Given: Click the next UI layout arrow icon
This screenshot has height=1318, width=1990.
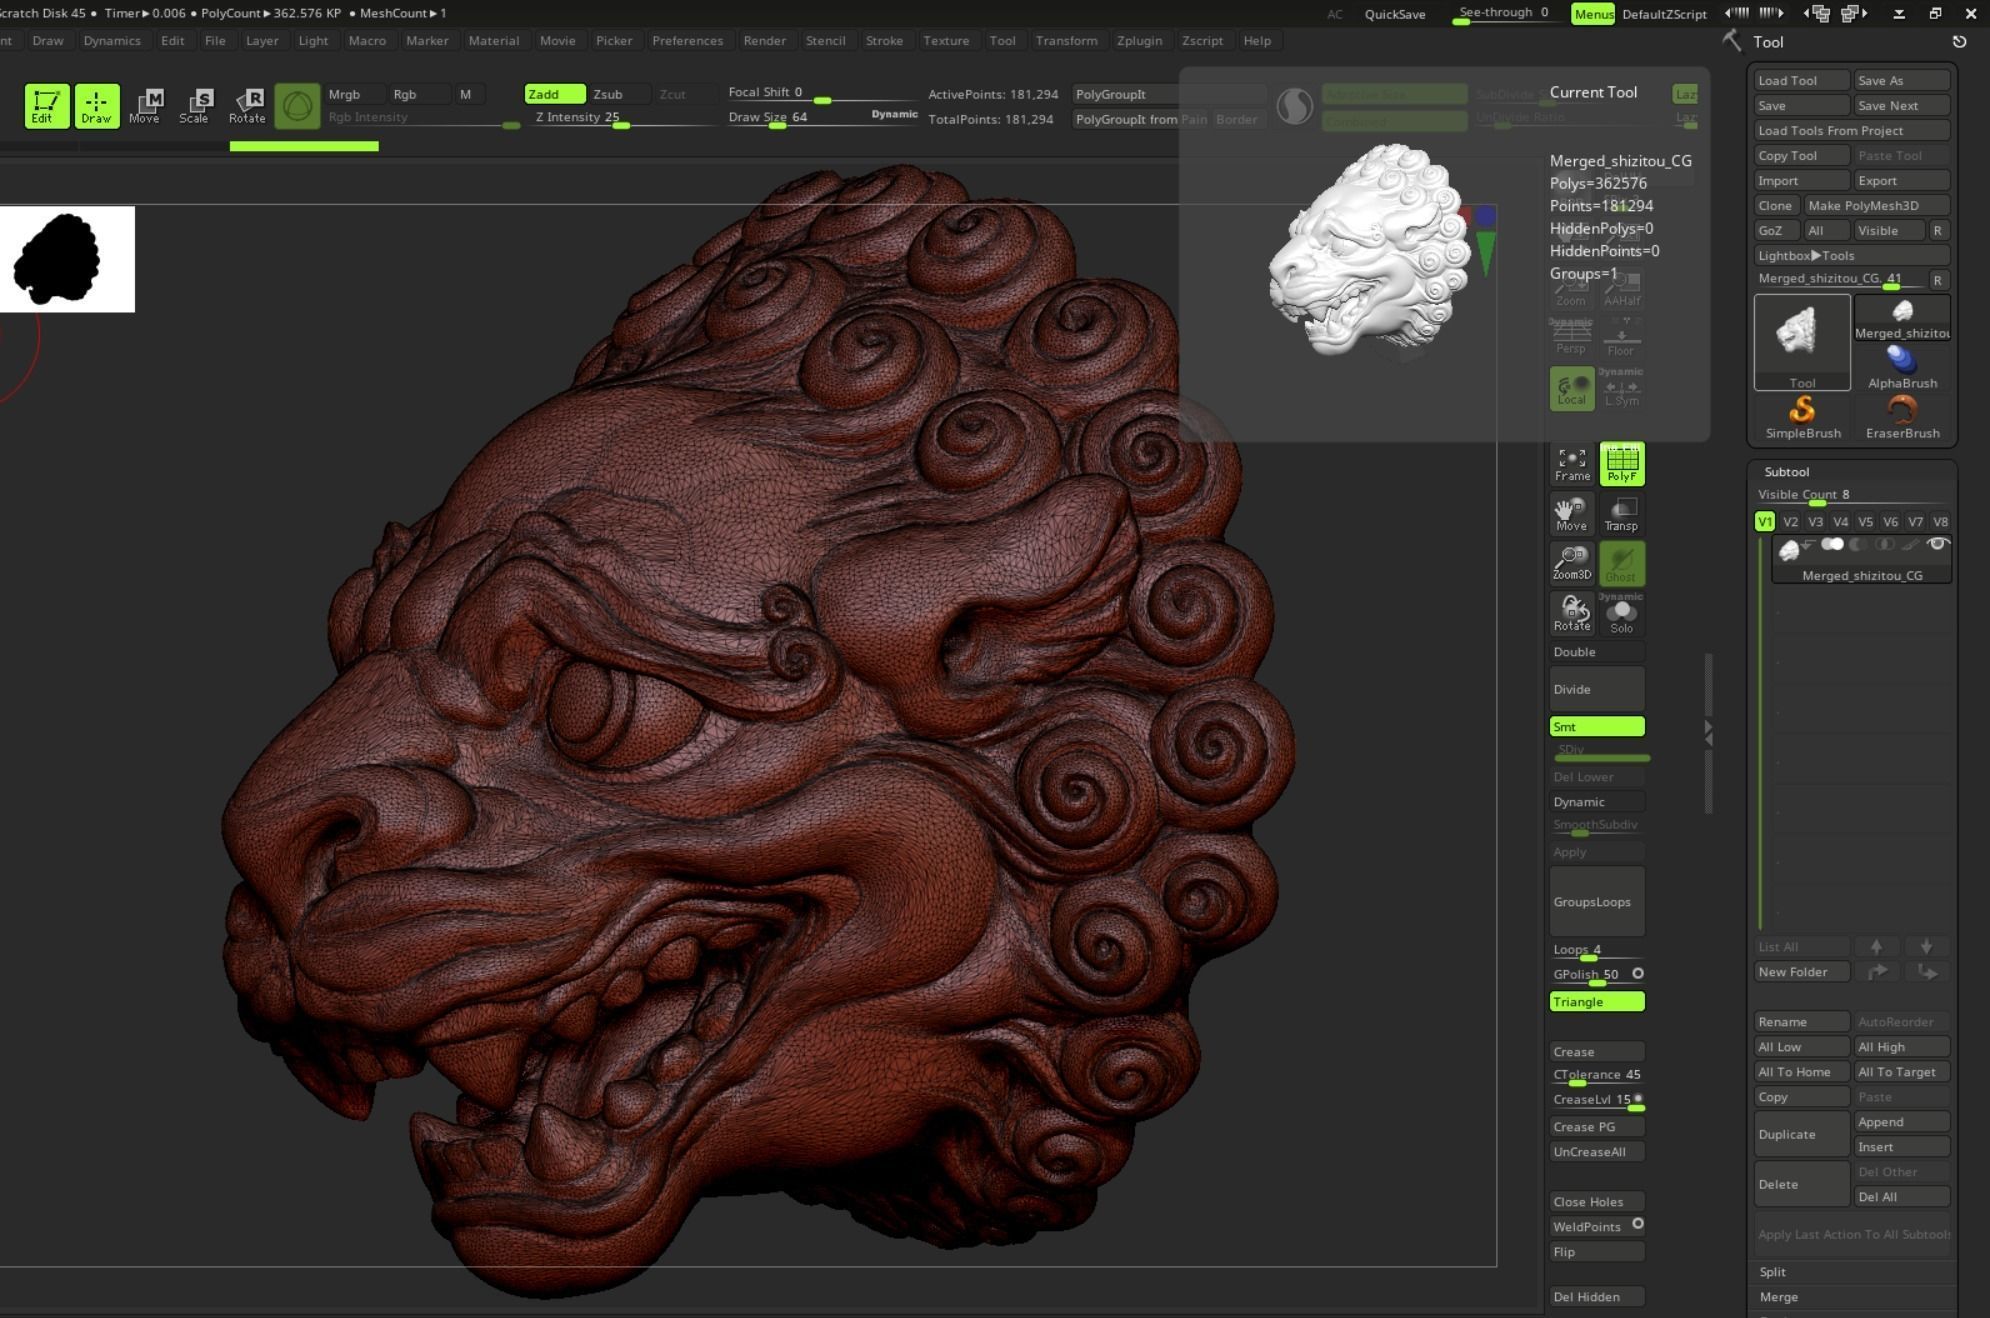Looking at the screenshot, I should [1854, 13].
